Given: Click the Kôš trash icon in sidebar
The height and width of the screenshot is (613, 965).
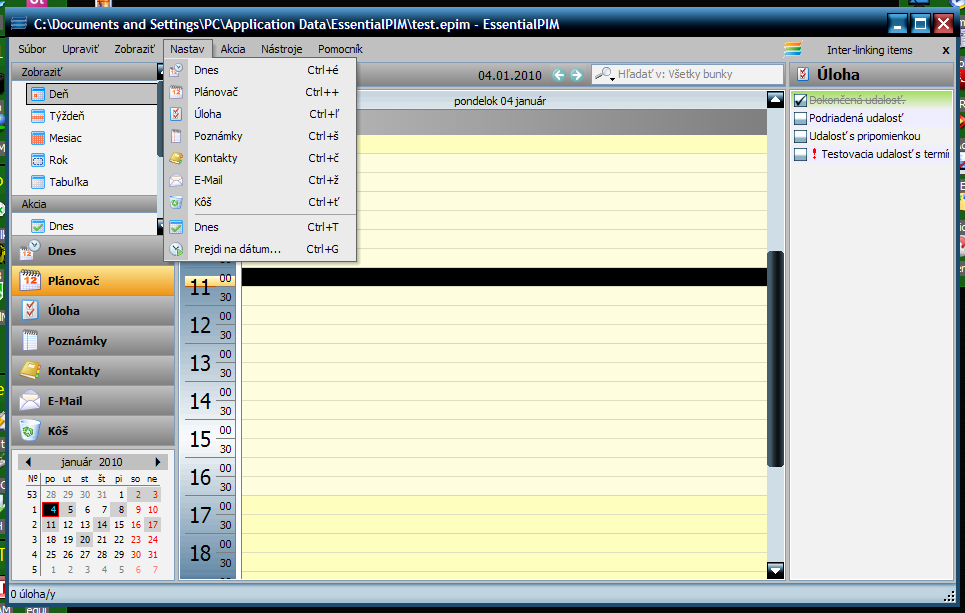Looking at the screenshot, I should [30, 431].
